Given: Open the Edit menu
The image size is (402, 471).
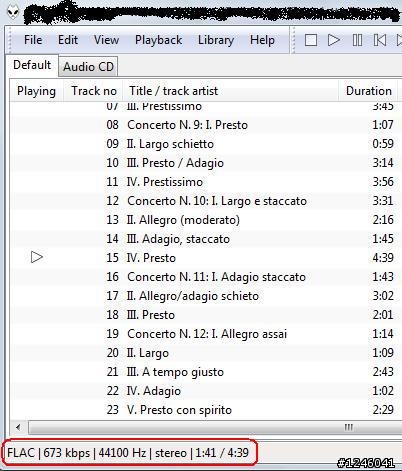Looking at the screenshot, I should 68,40.
